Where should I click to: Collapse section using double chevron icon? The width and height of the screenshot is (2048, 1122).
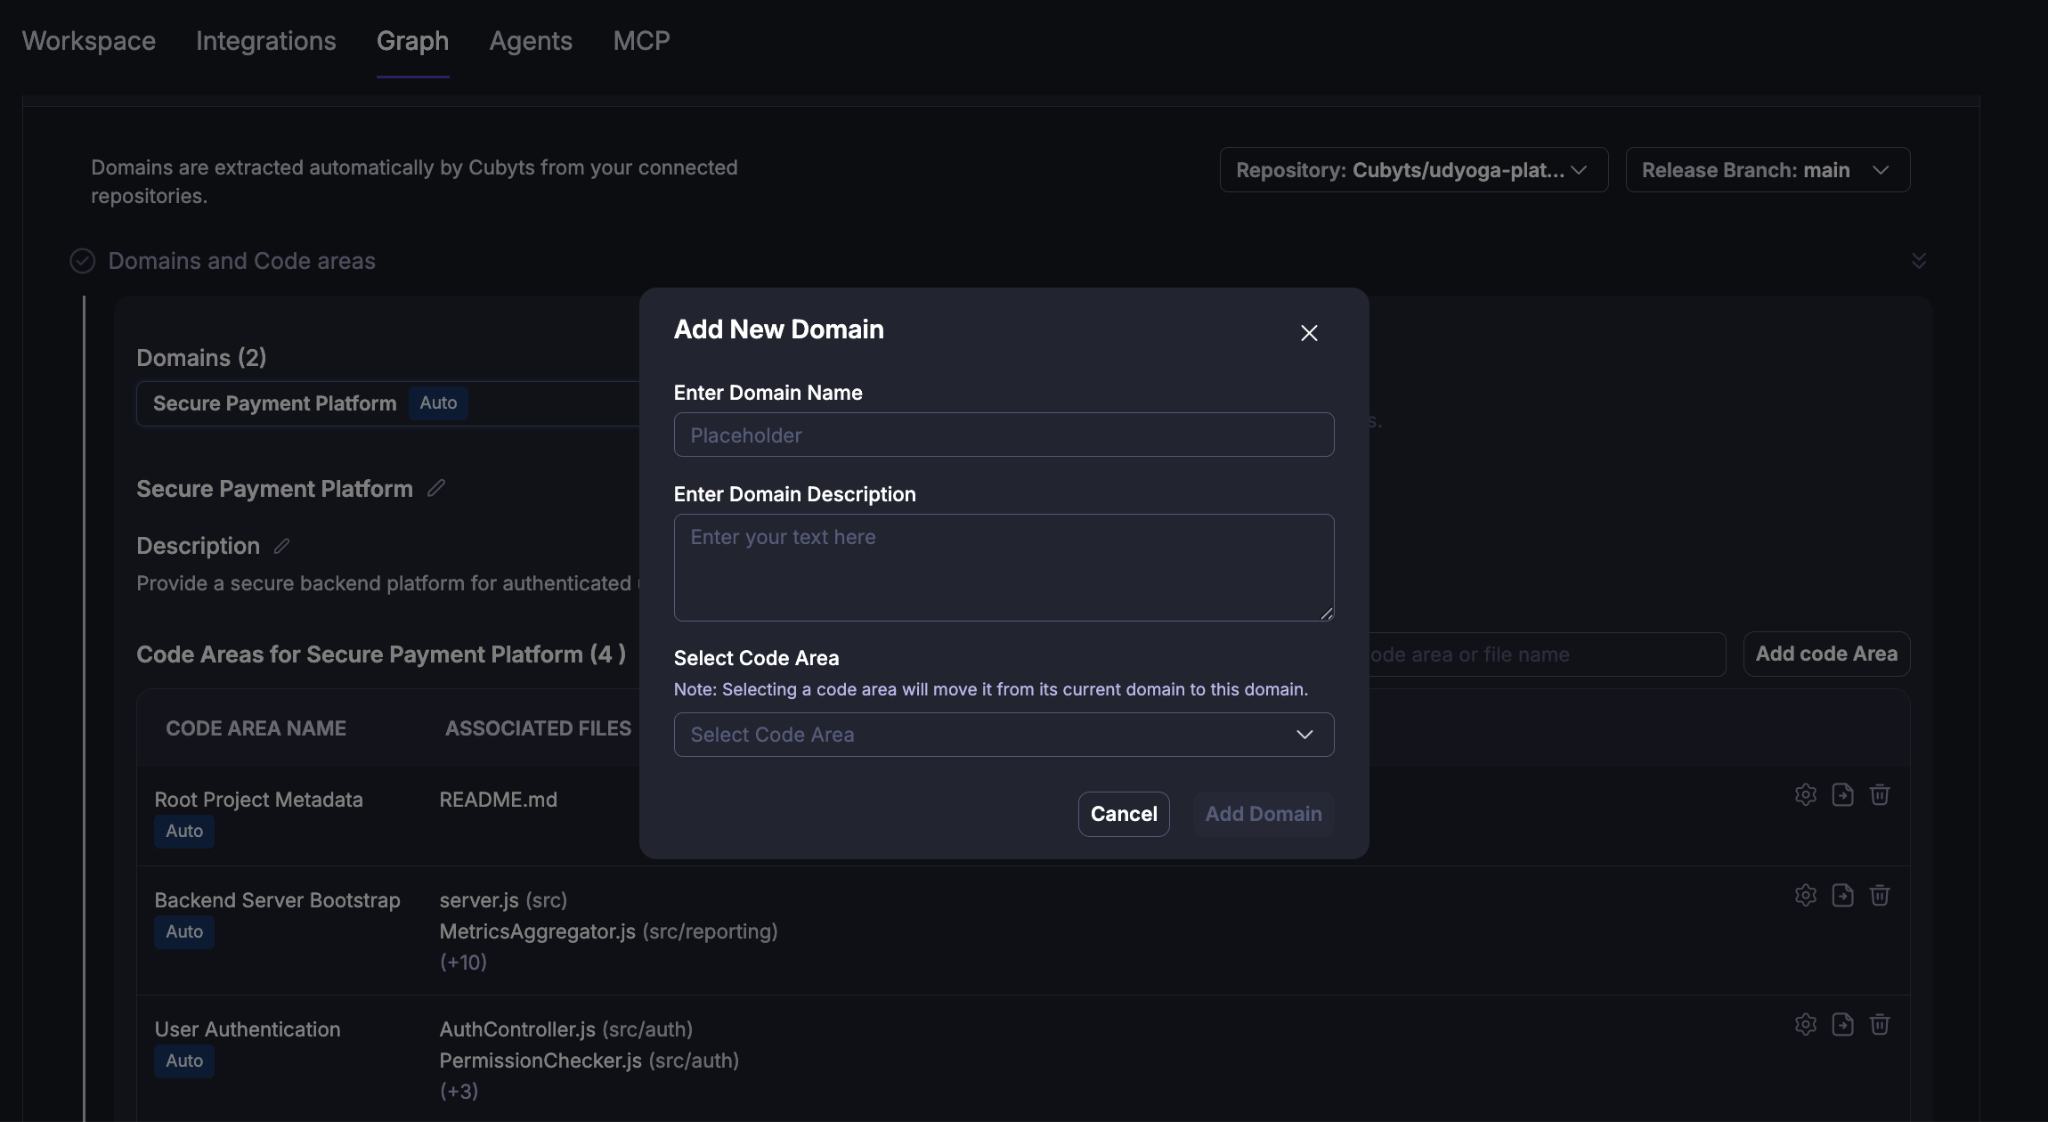point(1918,261)
